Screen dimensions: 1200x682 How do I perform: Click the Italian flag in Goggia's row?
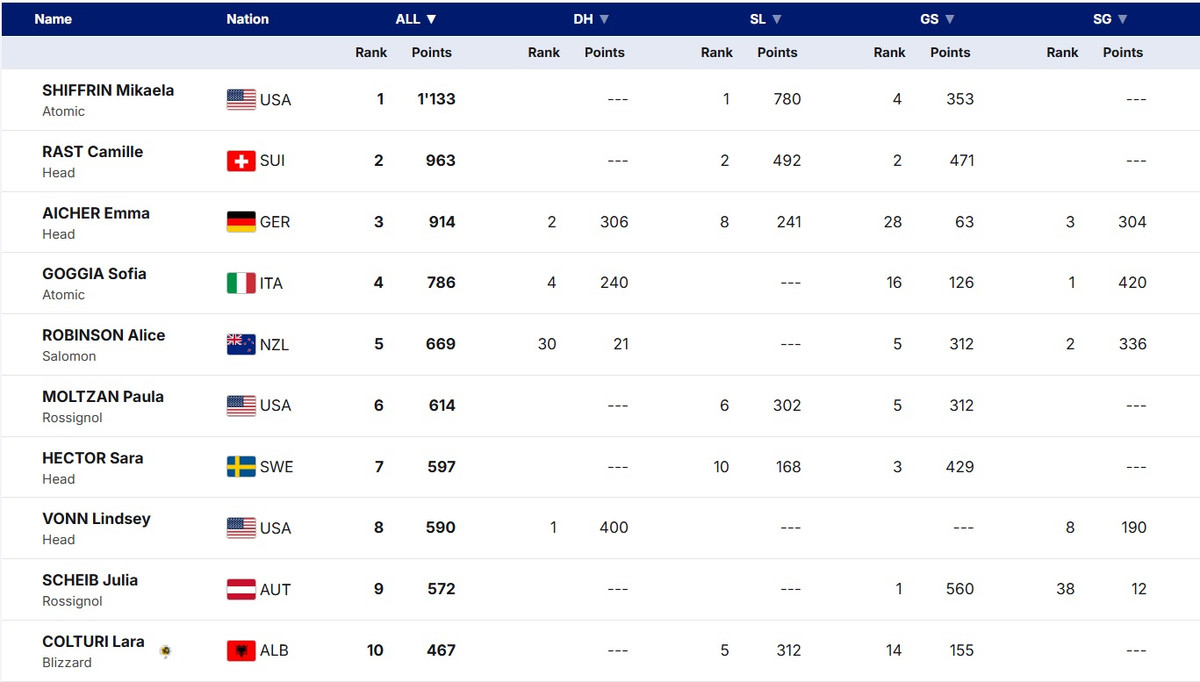[x=241, y=283]
